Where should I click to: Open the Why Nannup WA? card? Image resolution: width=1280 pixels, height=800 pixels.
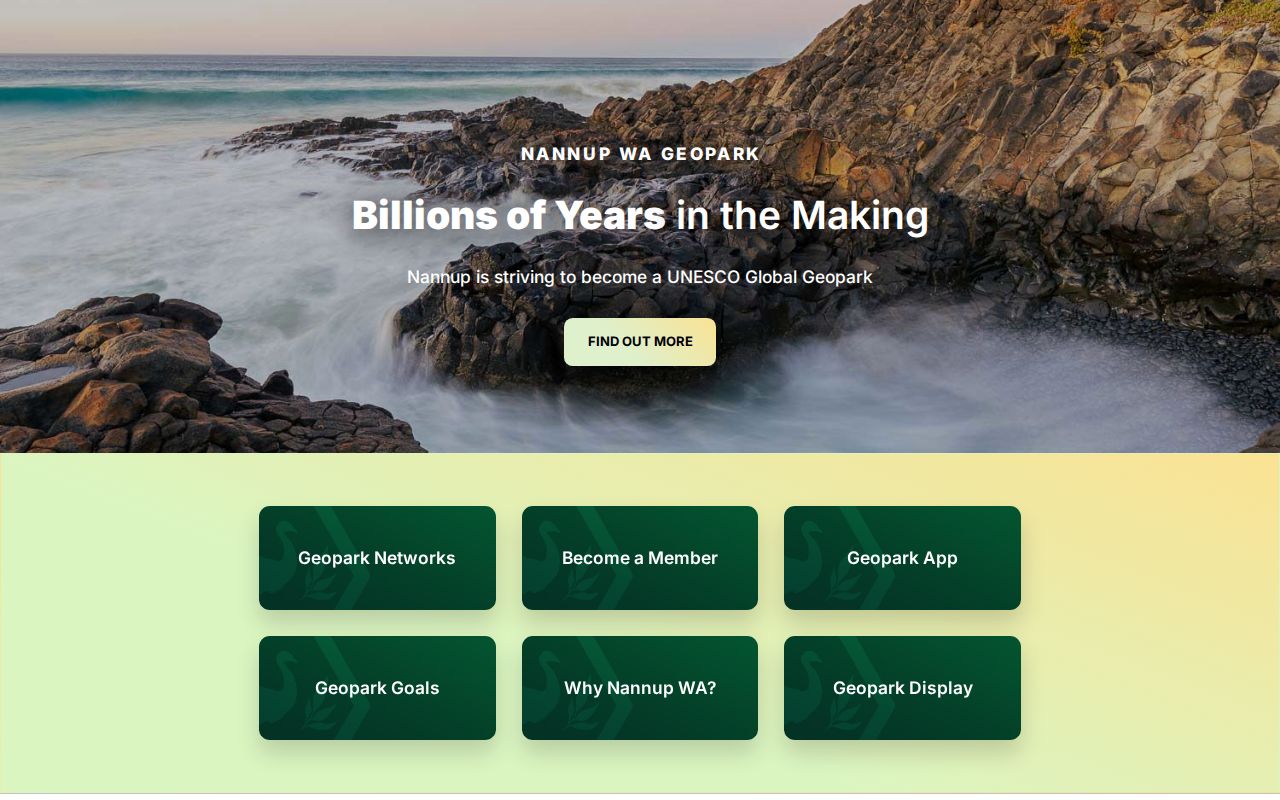(640, 688)
